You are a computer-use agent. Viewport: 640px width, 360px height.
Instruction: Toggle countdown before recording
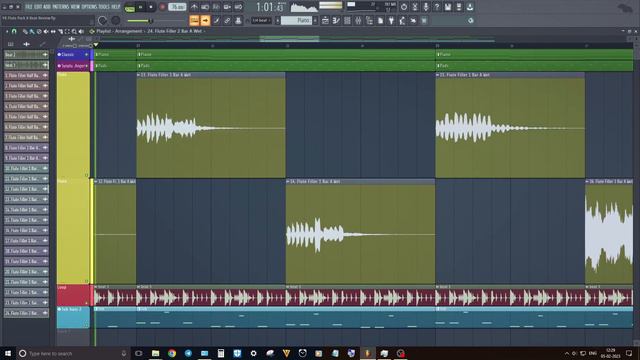pos(216,7)
